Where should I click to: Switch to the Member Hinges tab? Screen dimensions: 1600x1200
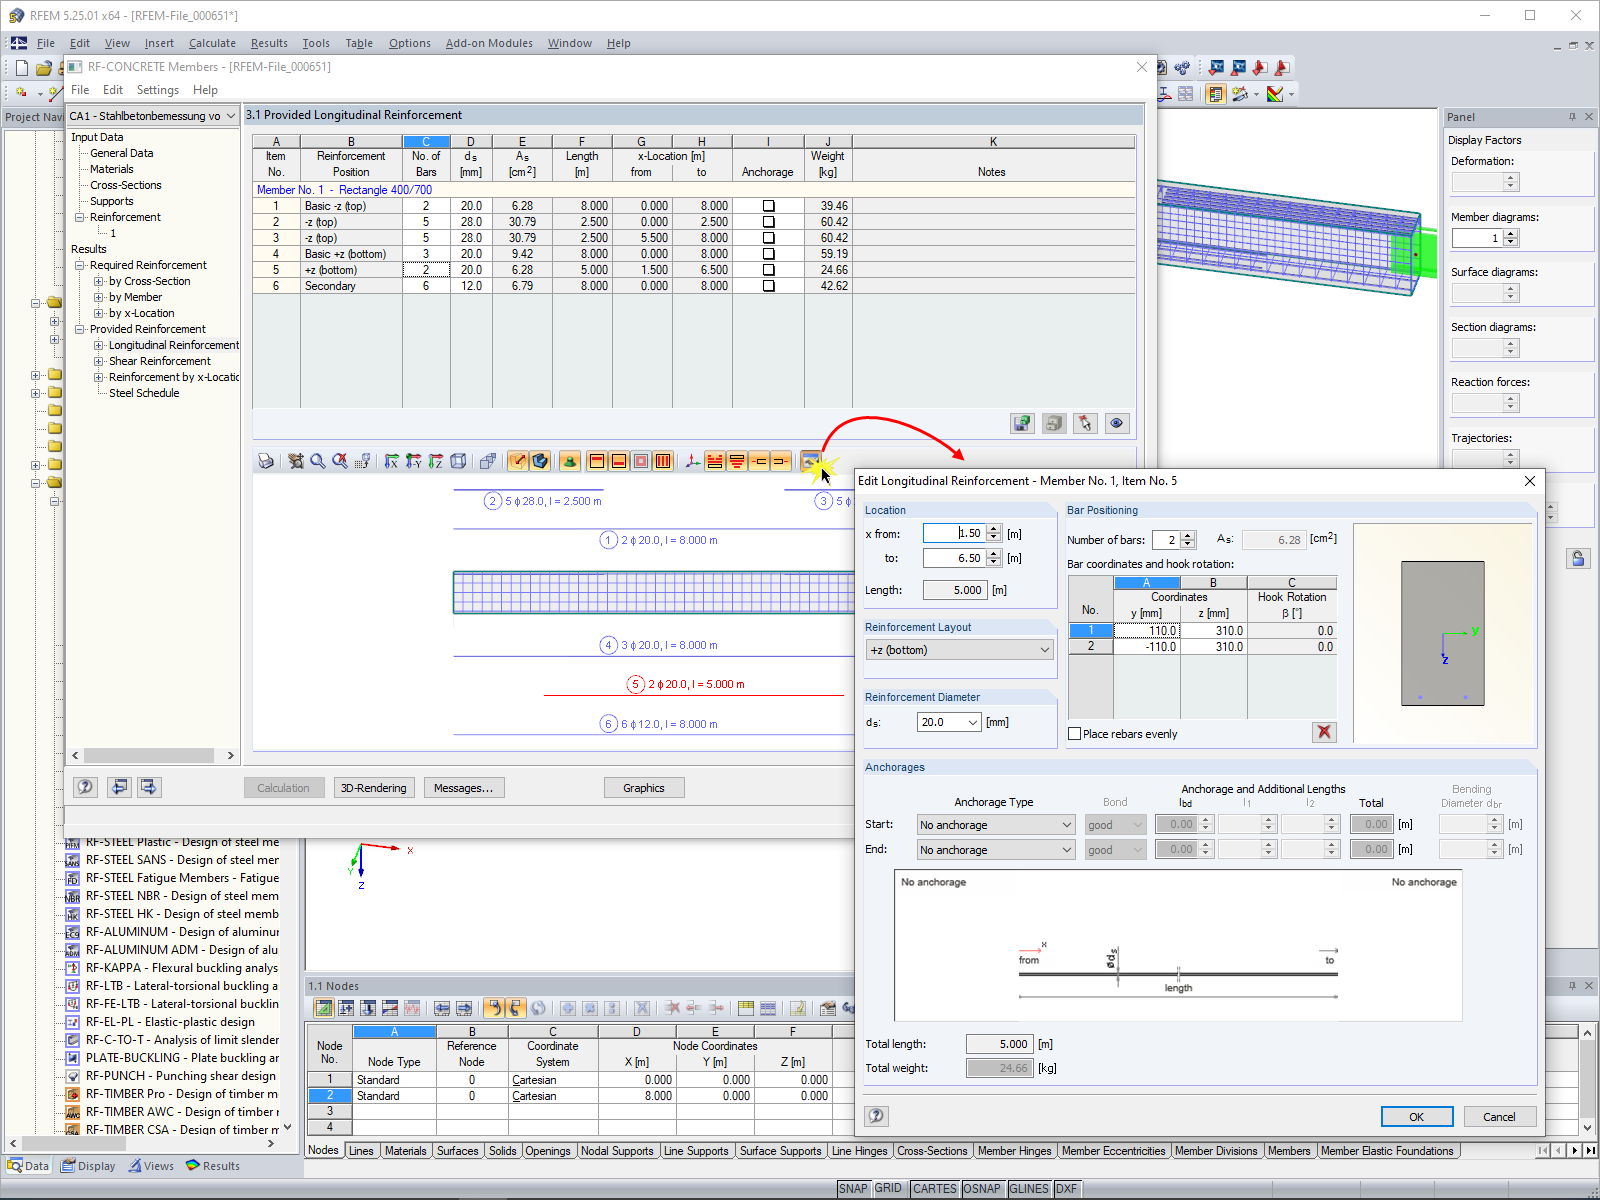click(1014, 1151)
